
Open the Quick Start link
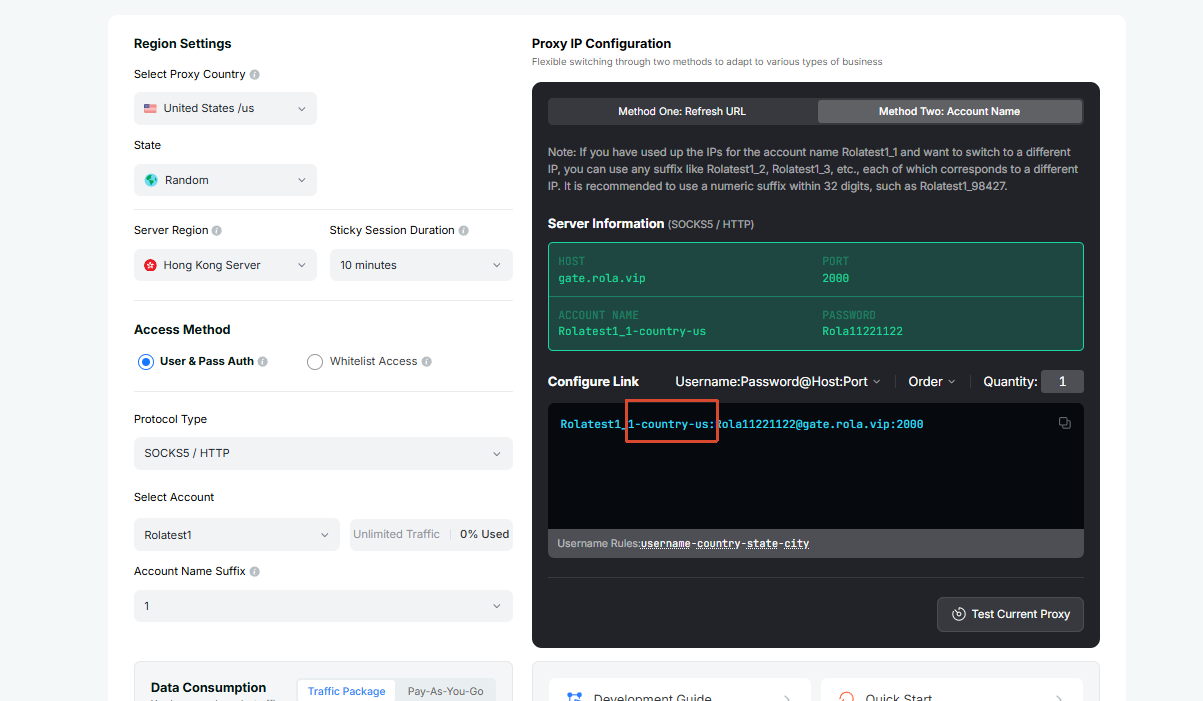coord(951,690)
